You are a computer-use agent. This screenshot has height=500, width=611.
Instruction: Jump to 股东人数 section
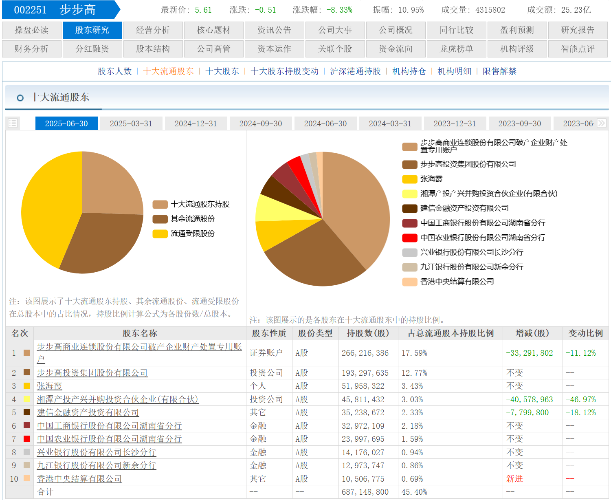click(x=115, y=71)
